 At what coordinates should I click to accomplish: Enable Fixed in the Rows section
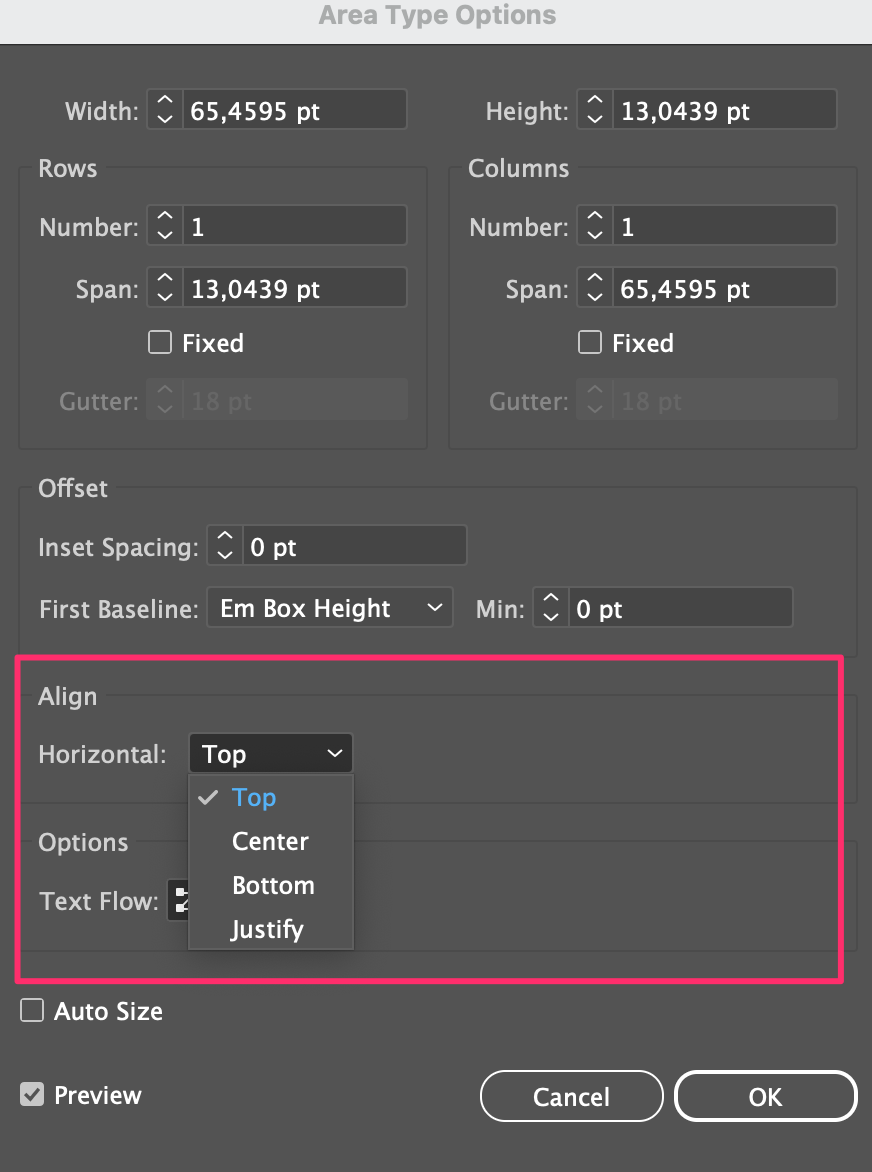[160, 342]
